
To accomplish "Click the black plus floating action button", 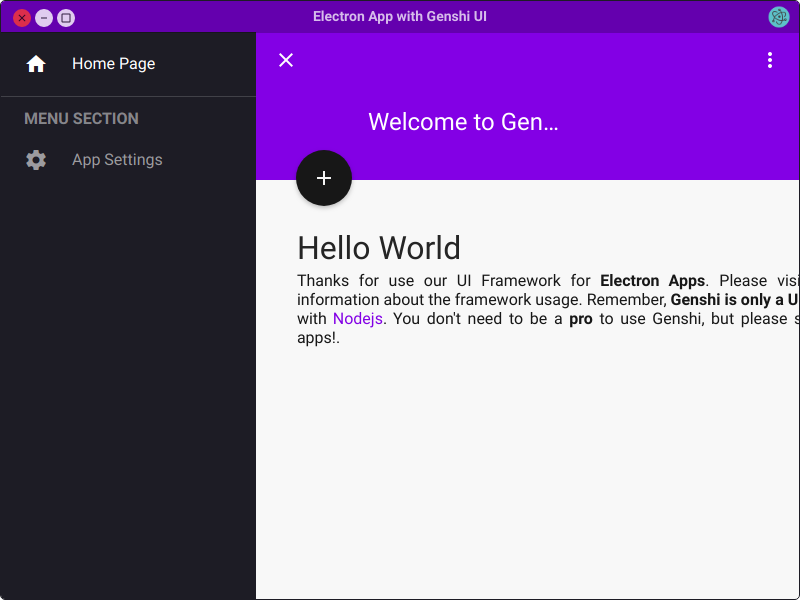I will tap(324, 178).
